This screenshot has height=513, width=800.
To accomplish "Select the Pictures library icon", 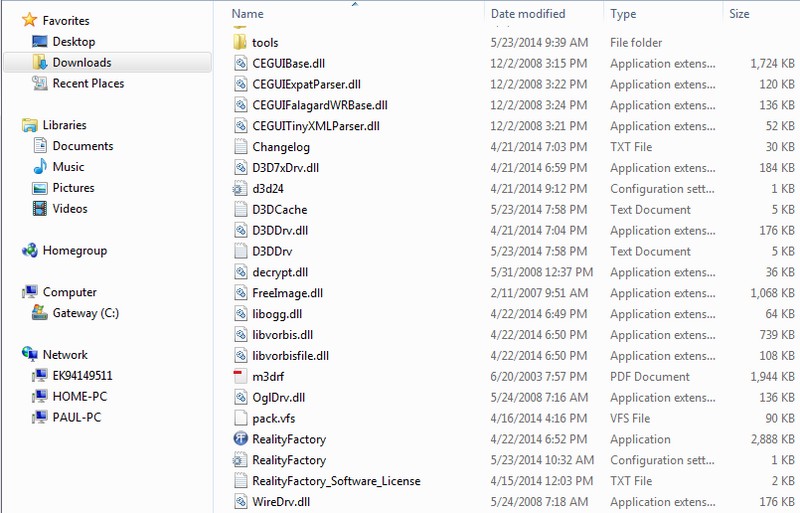I will point(40,188).
